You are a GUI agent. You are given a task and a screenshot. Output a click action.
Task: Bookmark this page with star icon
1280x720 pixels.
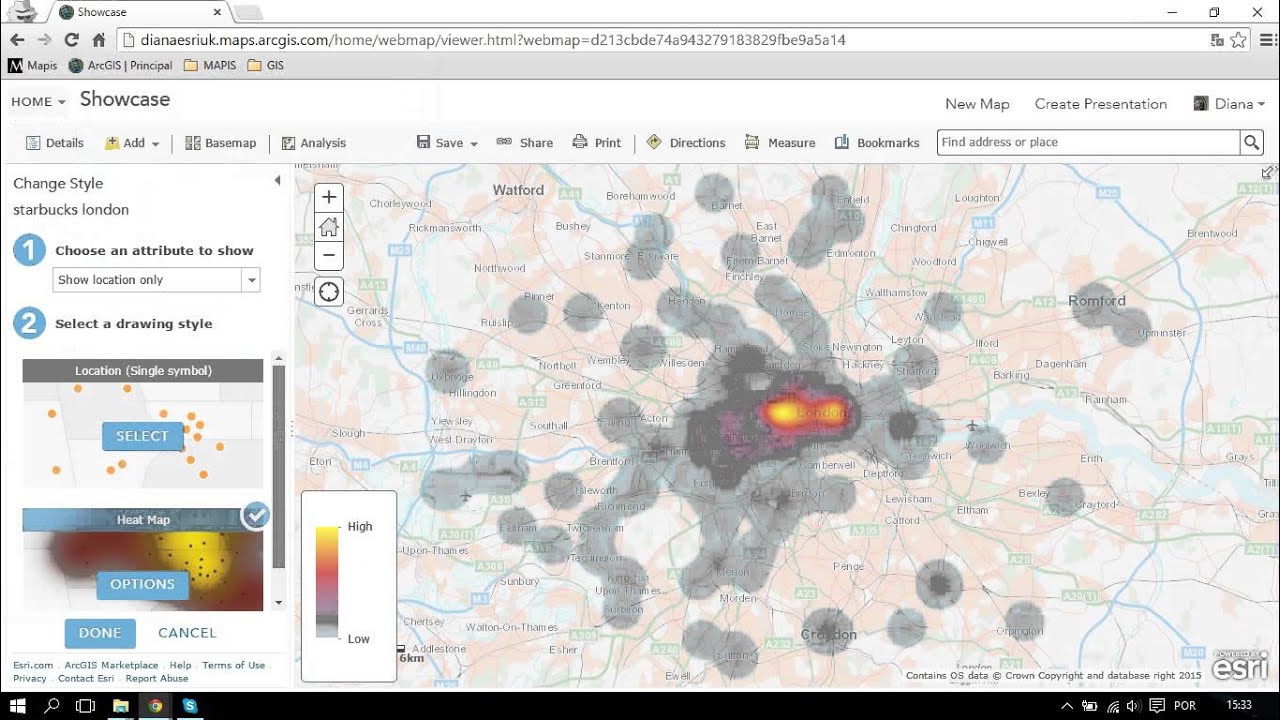1239,40
